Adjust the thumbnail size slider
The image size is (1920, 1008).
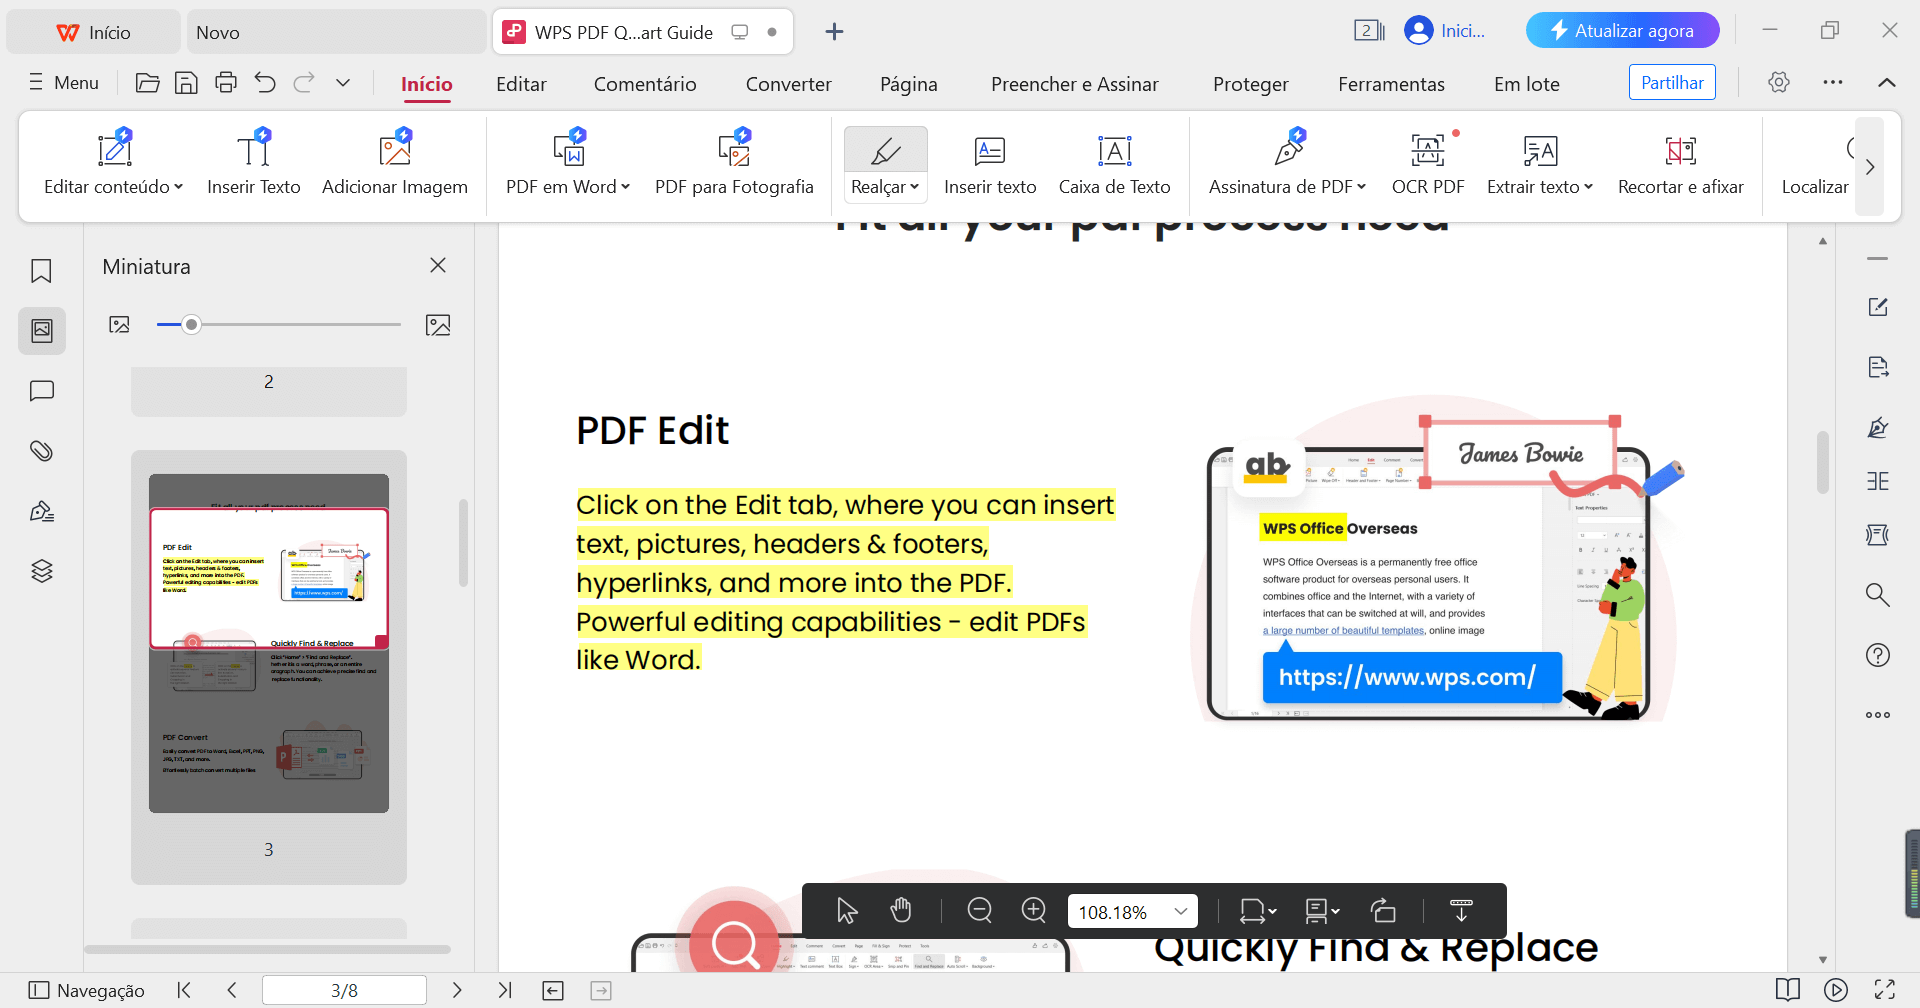[190, 323]
